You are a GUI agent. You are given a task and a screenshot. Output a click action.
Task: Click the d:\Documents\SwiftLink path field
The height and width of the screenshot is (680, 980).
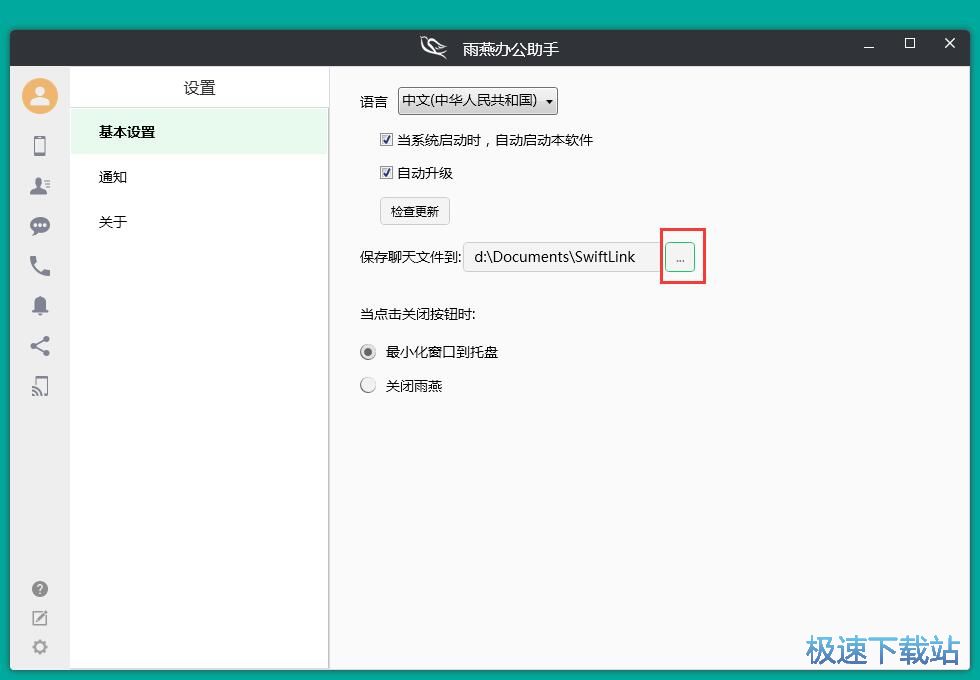click(x=563, y=257)
